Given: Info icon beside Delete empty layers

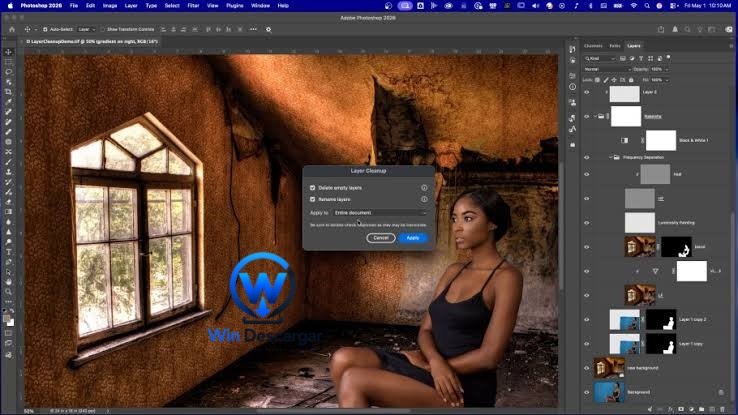Looking at the screenshot, I should 424,188.
